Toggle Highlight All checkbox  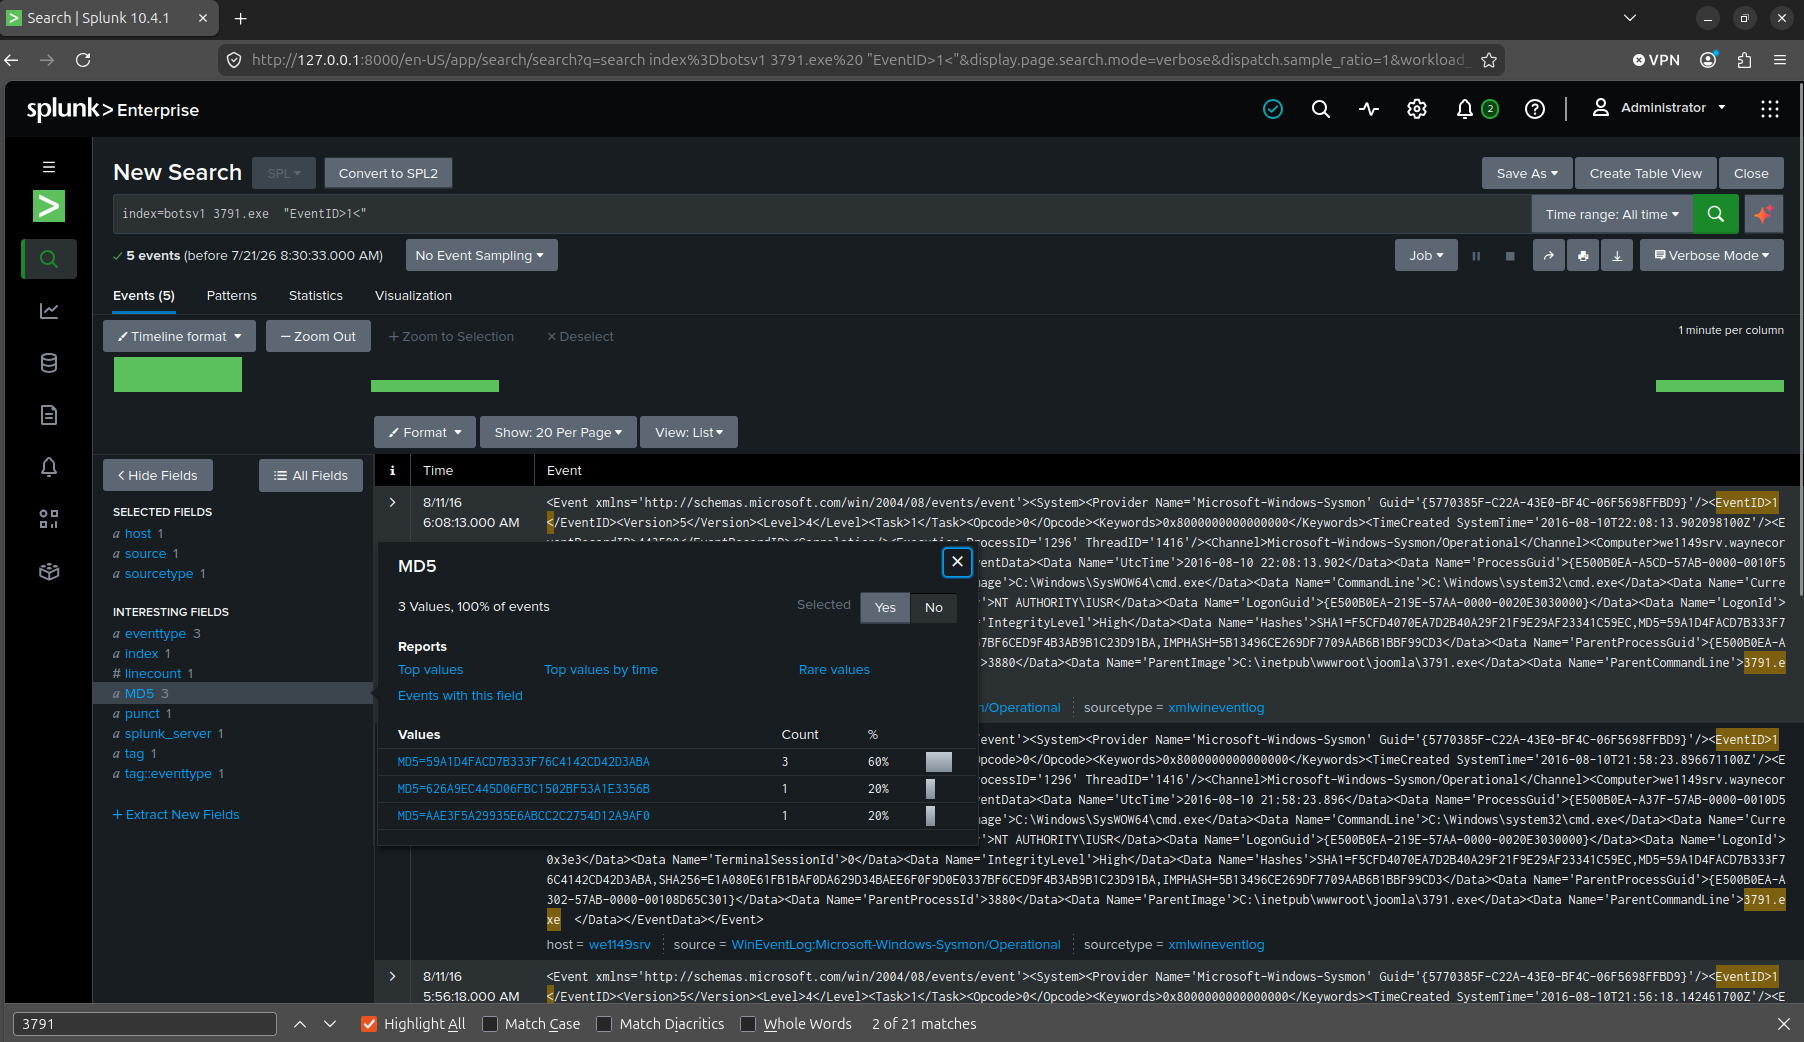[x=369, y=1024]
